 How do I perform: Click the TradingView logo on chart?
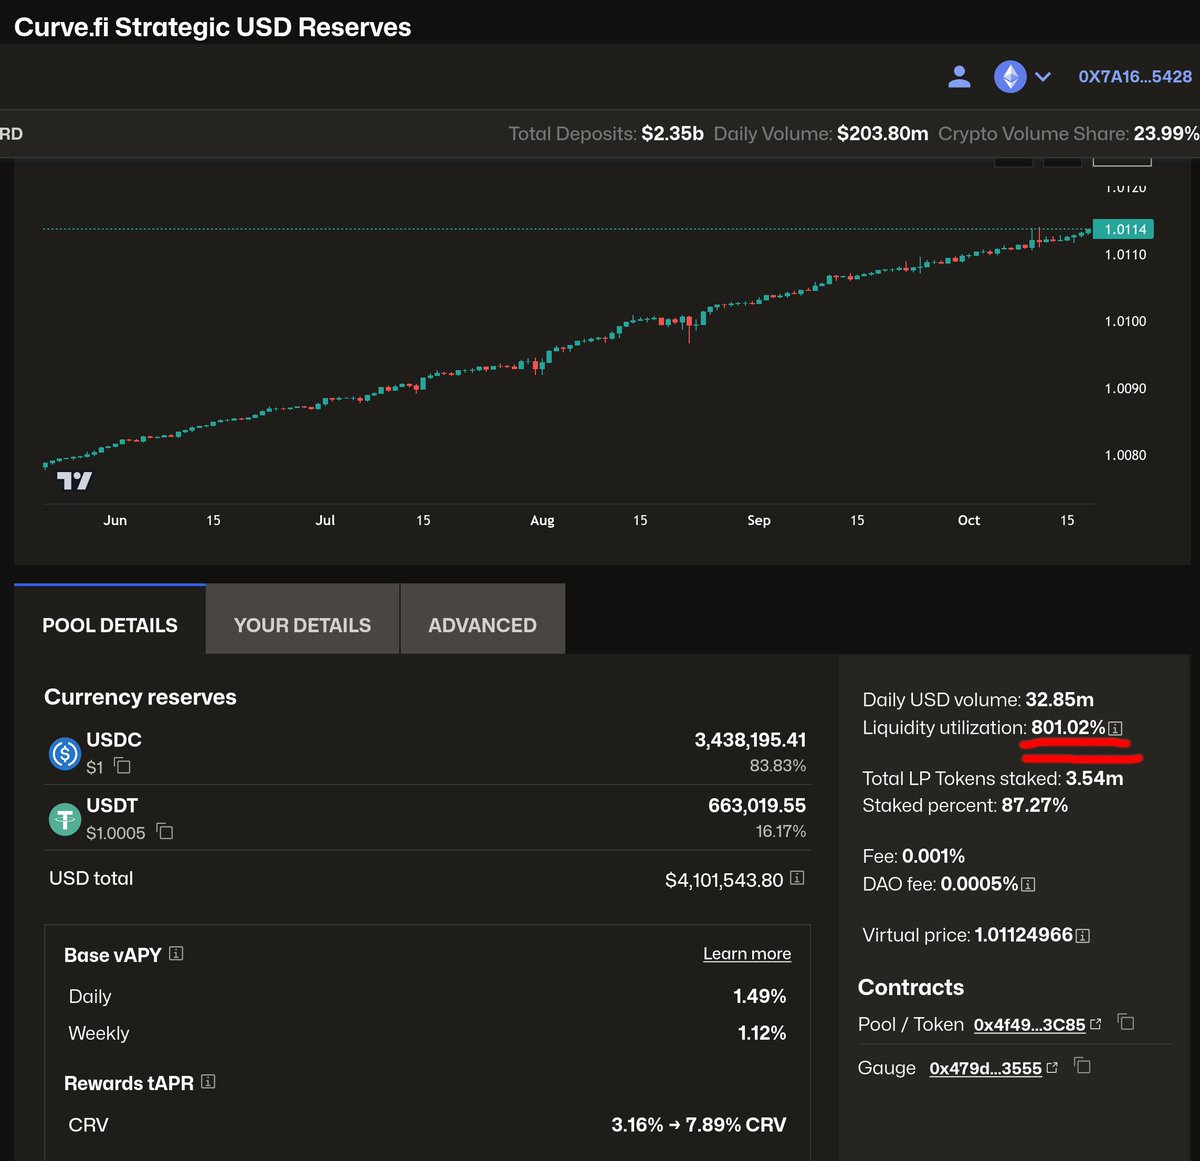pyautogui.click(x=74, y=481)
